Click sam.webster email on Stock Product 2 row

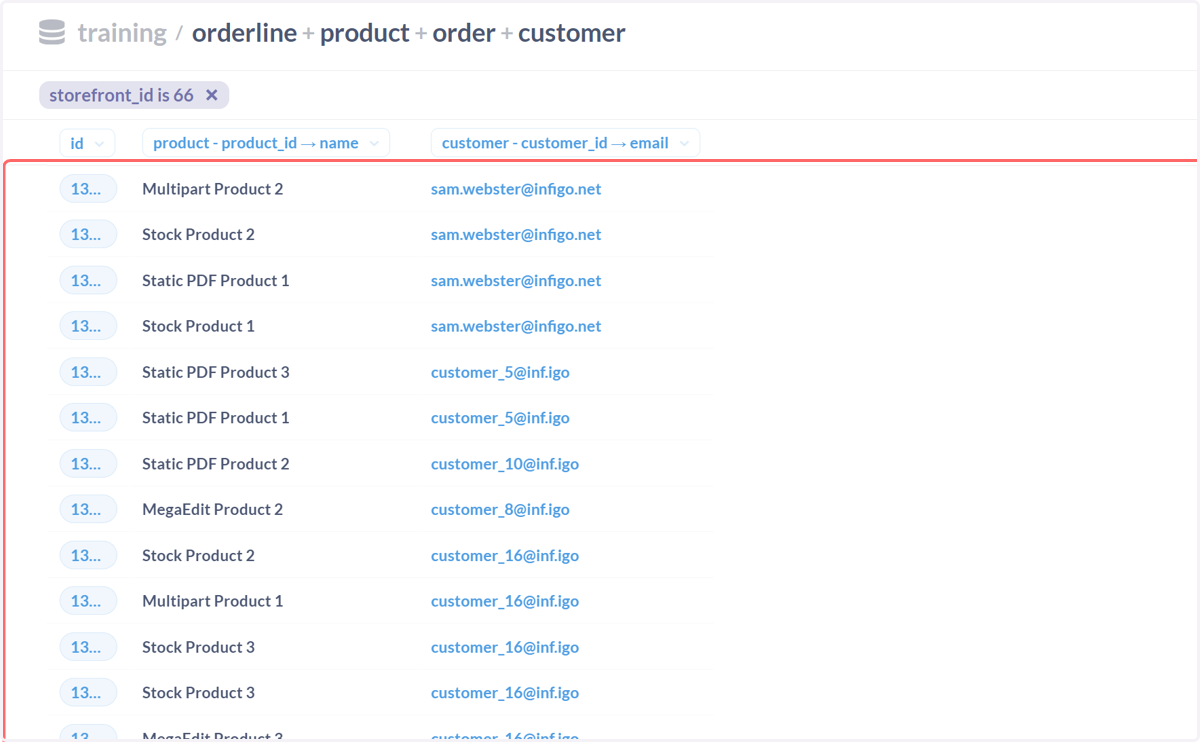pyautogui.click(x=516, y=234)
